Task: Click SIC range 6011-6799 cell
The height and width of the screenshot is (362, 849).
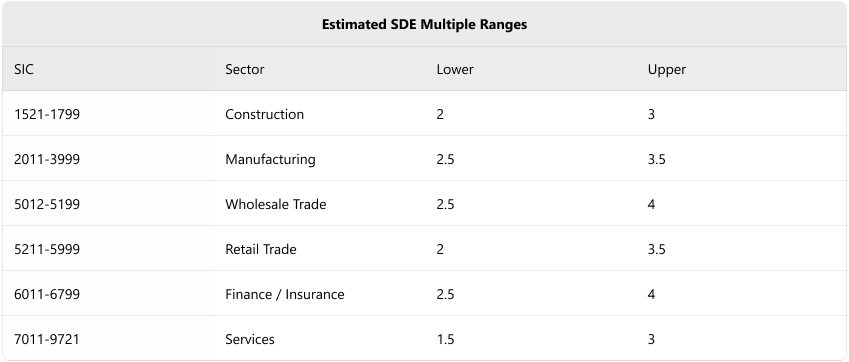Action: [x=47, y=294]
